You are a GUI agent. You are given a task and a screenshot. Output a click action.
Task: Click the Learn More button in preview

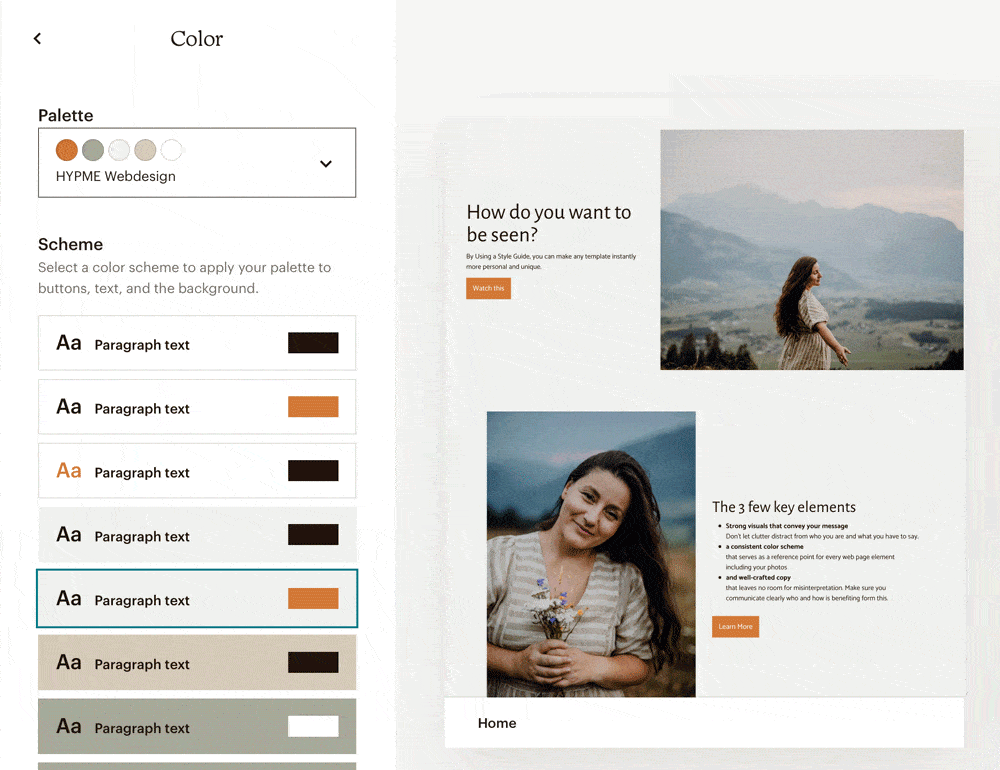[x=735, y=626]
